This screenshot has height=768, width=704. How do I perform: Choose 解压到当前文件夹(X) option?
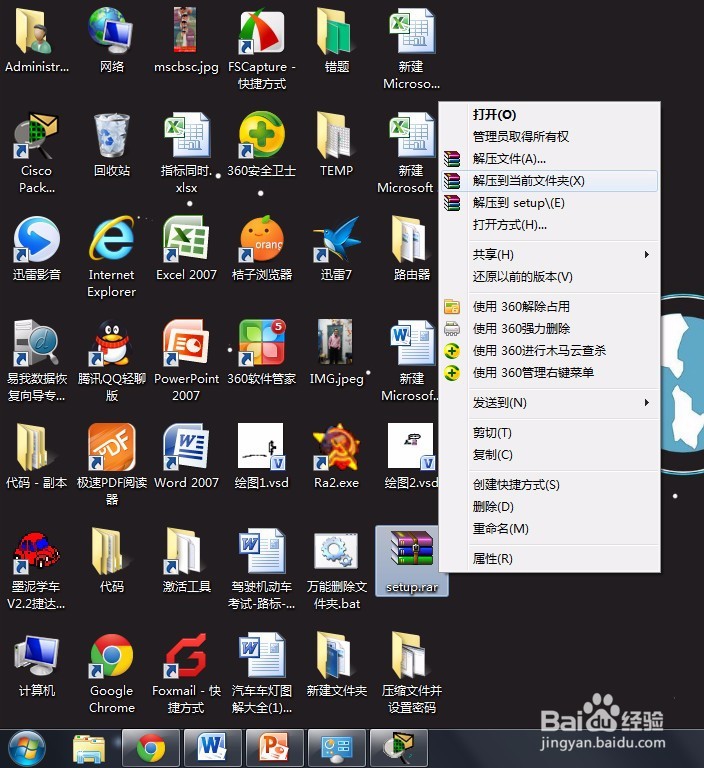pyautogui.click(x=549, y=181)
